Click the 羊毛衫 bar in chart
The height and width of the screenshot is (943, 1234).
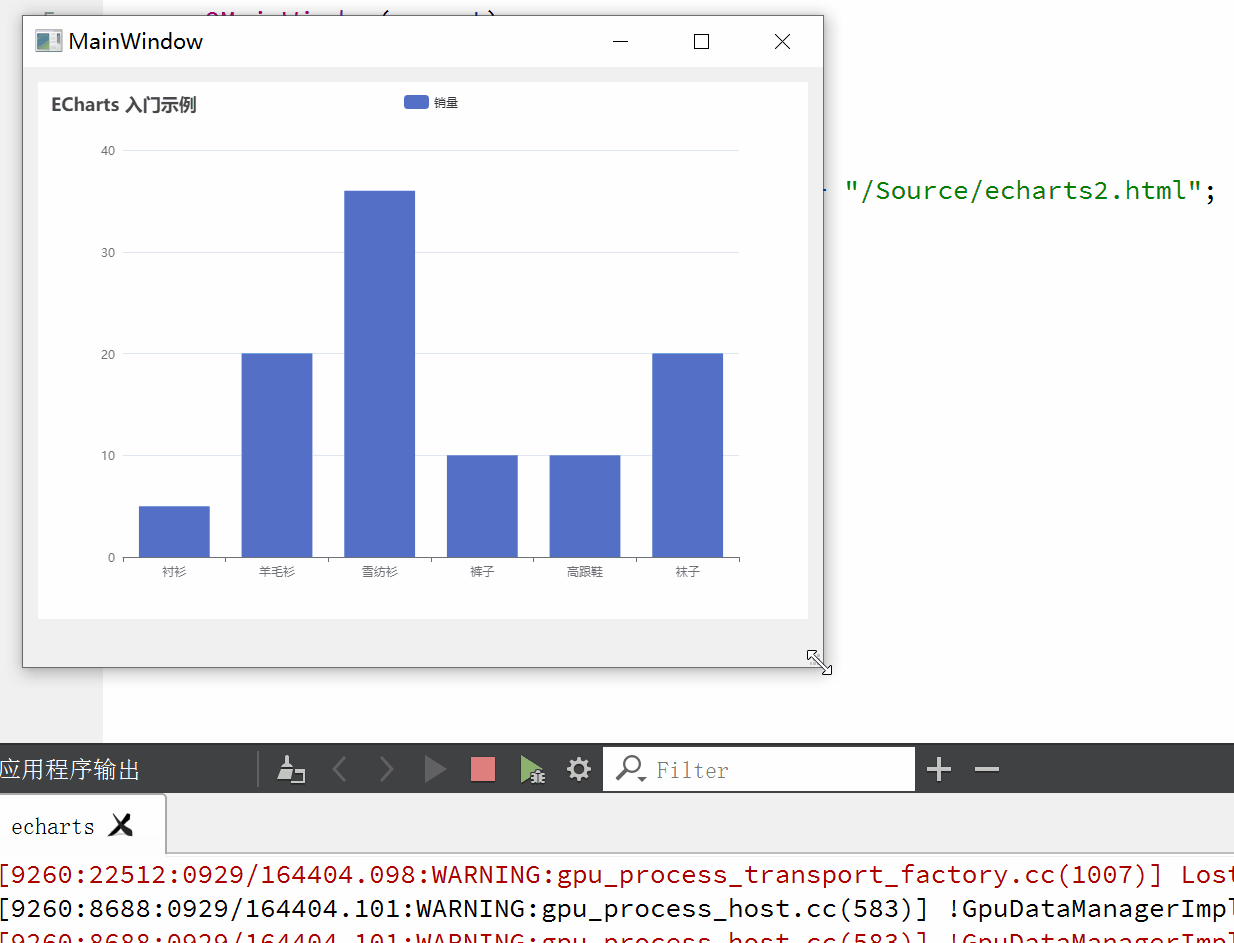point(277,455)
